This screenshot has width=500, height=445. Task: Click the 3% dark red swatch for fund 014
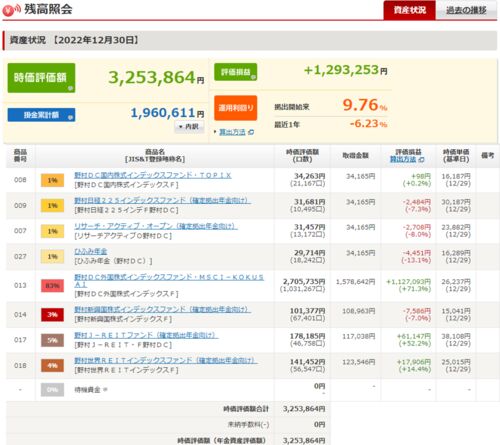pos(52,315)
